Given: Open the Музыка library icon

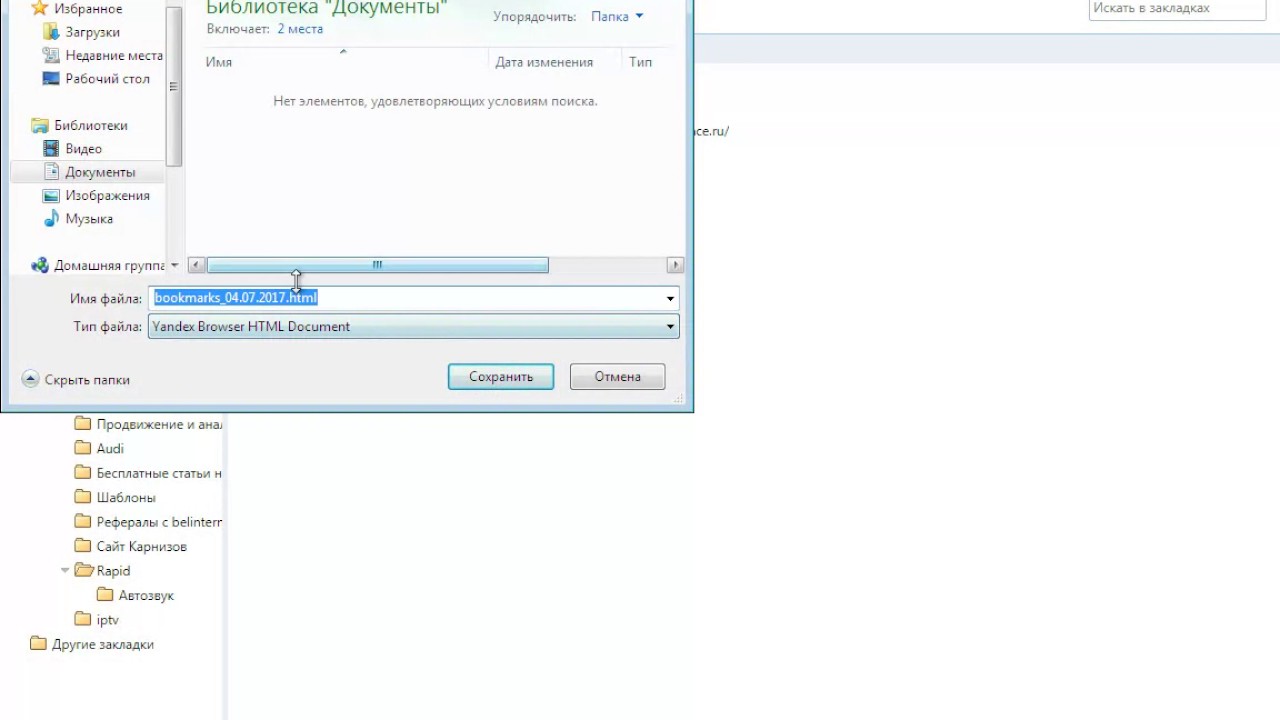Looking at the screenshot, I should click(x=51, y=218).
